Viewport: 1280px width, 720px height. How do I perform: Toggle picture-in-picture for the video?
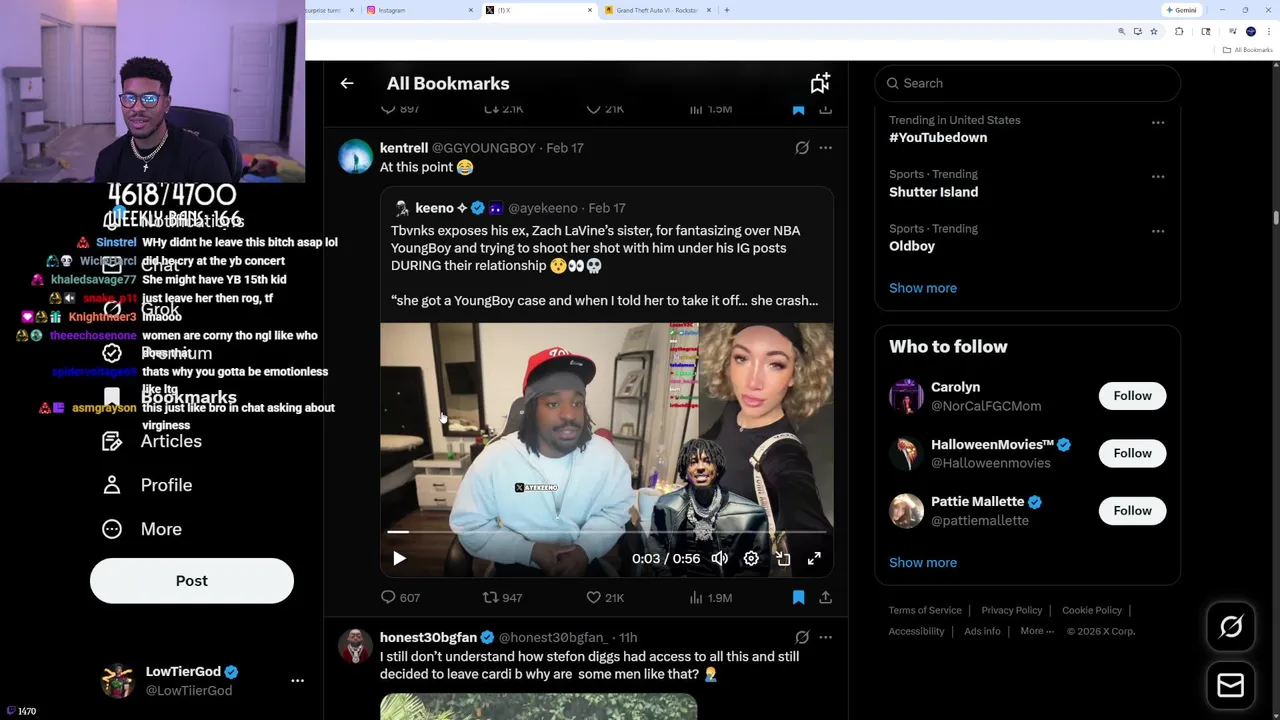pyautogui.click(x=783, y=559)
